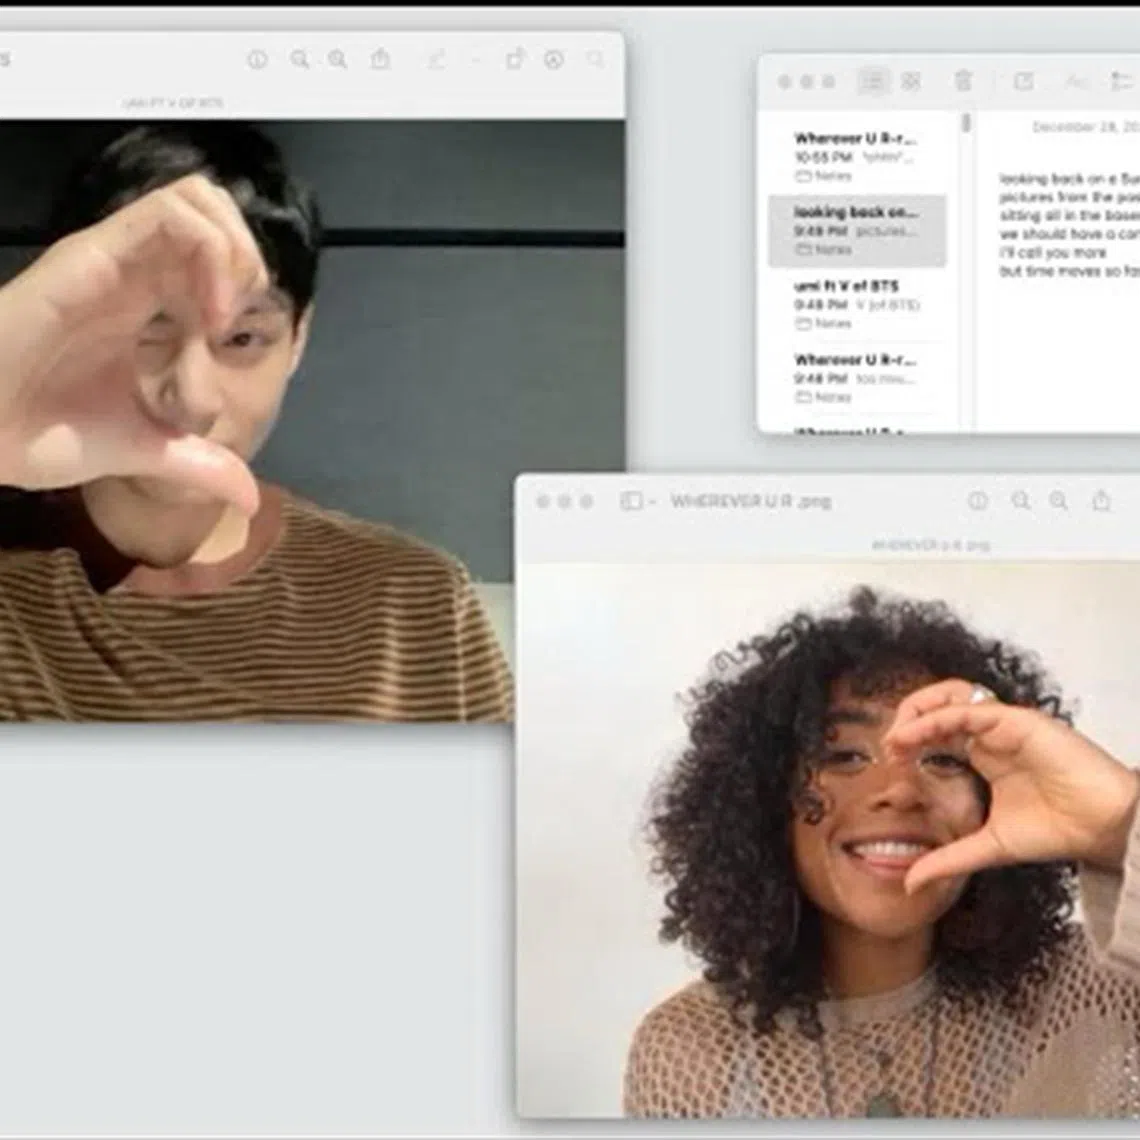Zoom in on the left Preview window image

pyautogui.click(x=338, y=60)
